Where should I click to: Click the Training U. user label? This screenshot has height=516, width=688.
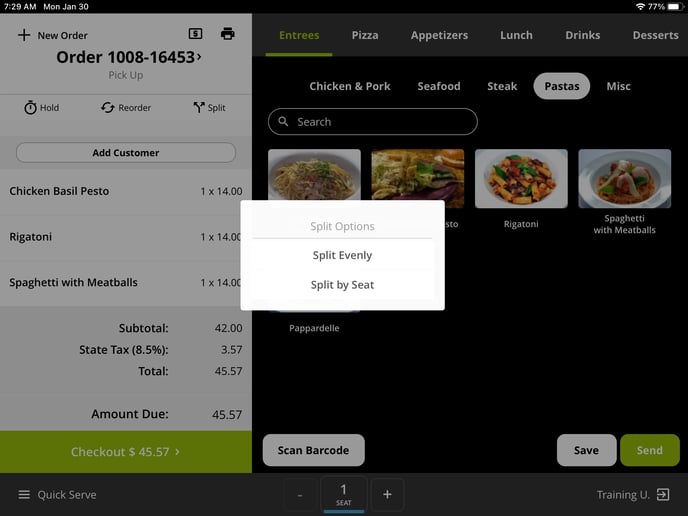[623, 495]
